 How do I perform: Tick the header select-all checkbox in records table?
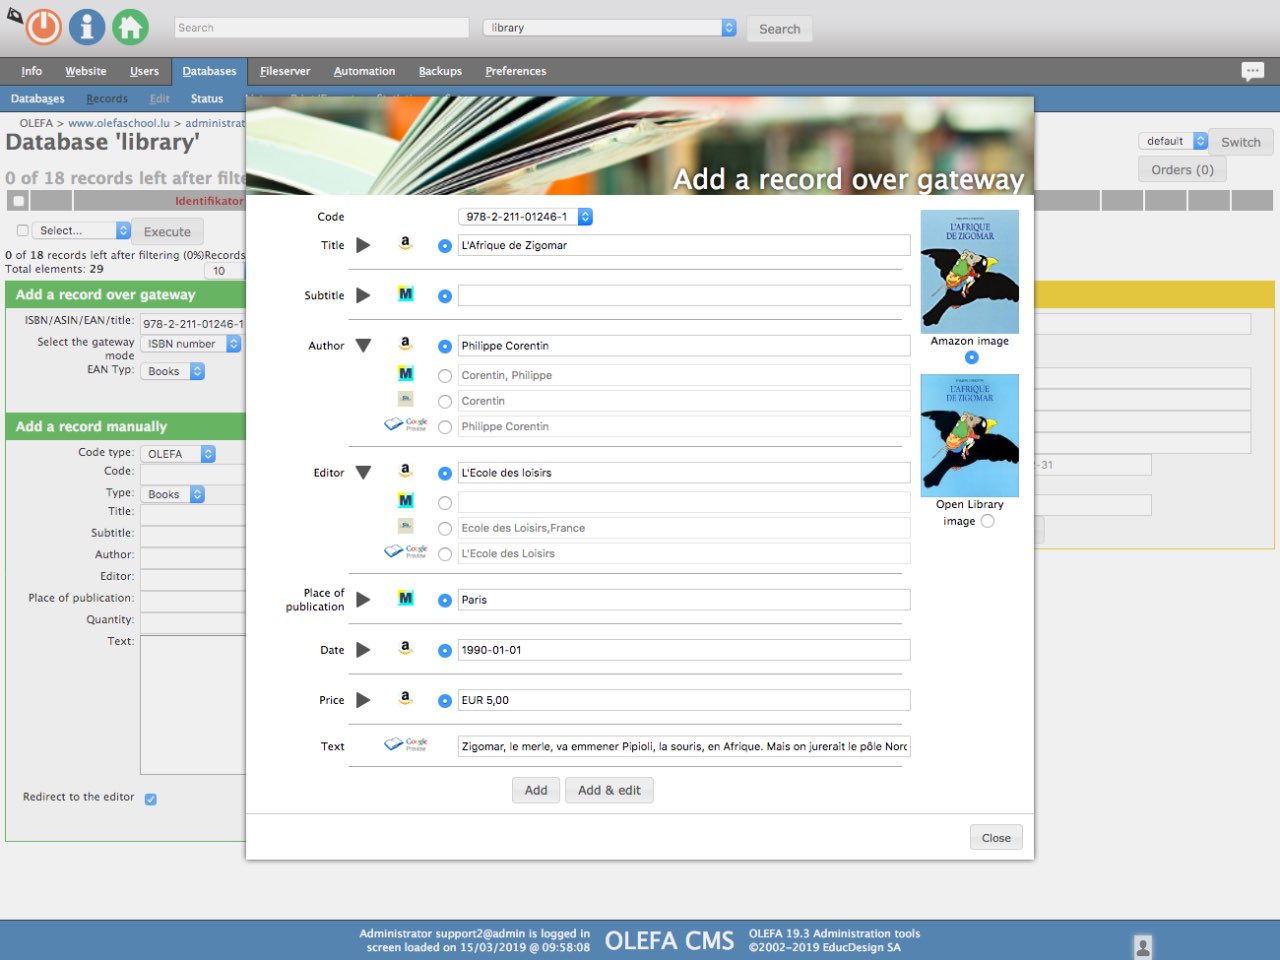coord(18,201)
